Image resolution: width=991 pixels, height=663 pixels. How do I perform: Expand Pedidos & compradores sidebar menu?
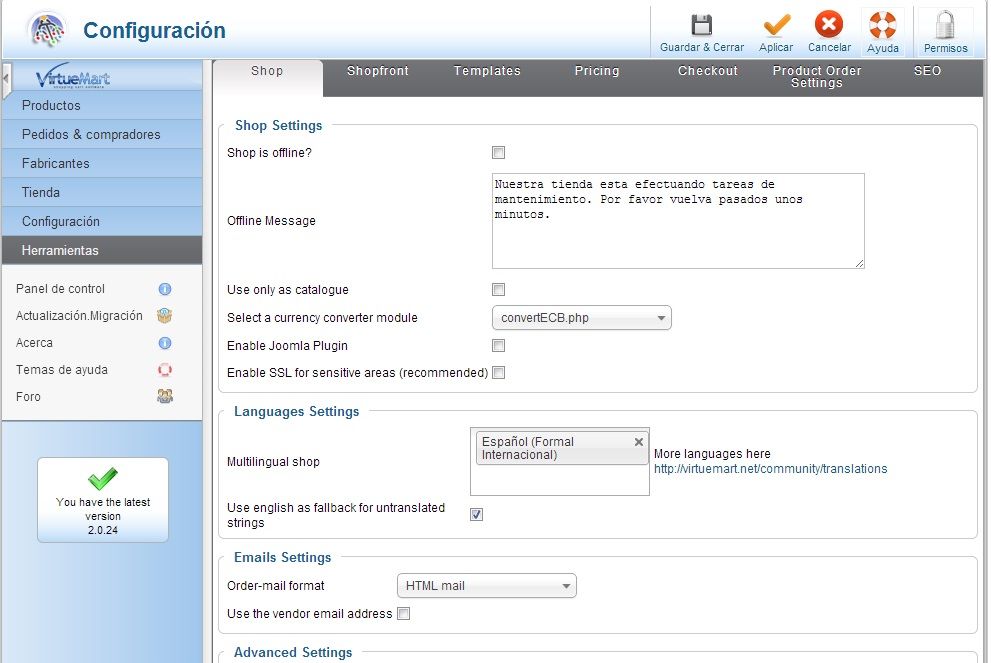click(x=102, y=135)
